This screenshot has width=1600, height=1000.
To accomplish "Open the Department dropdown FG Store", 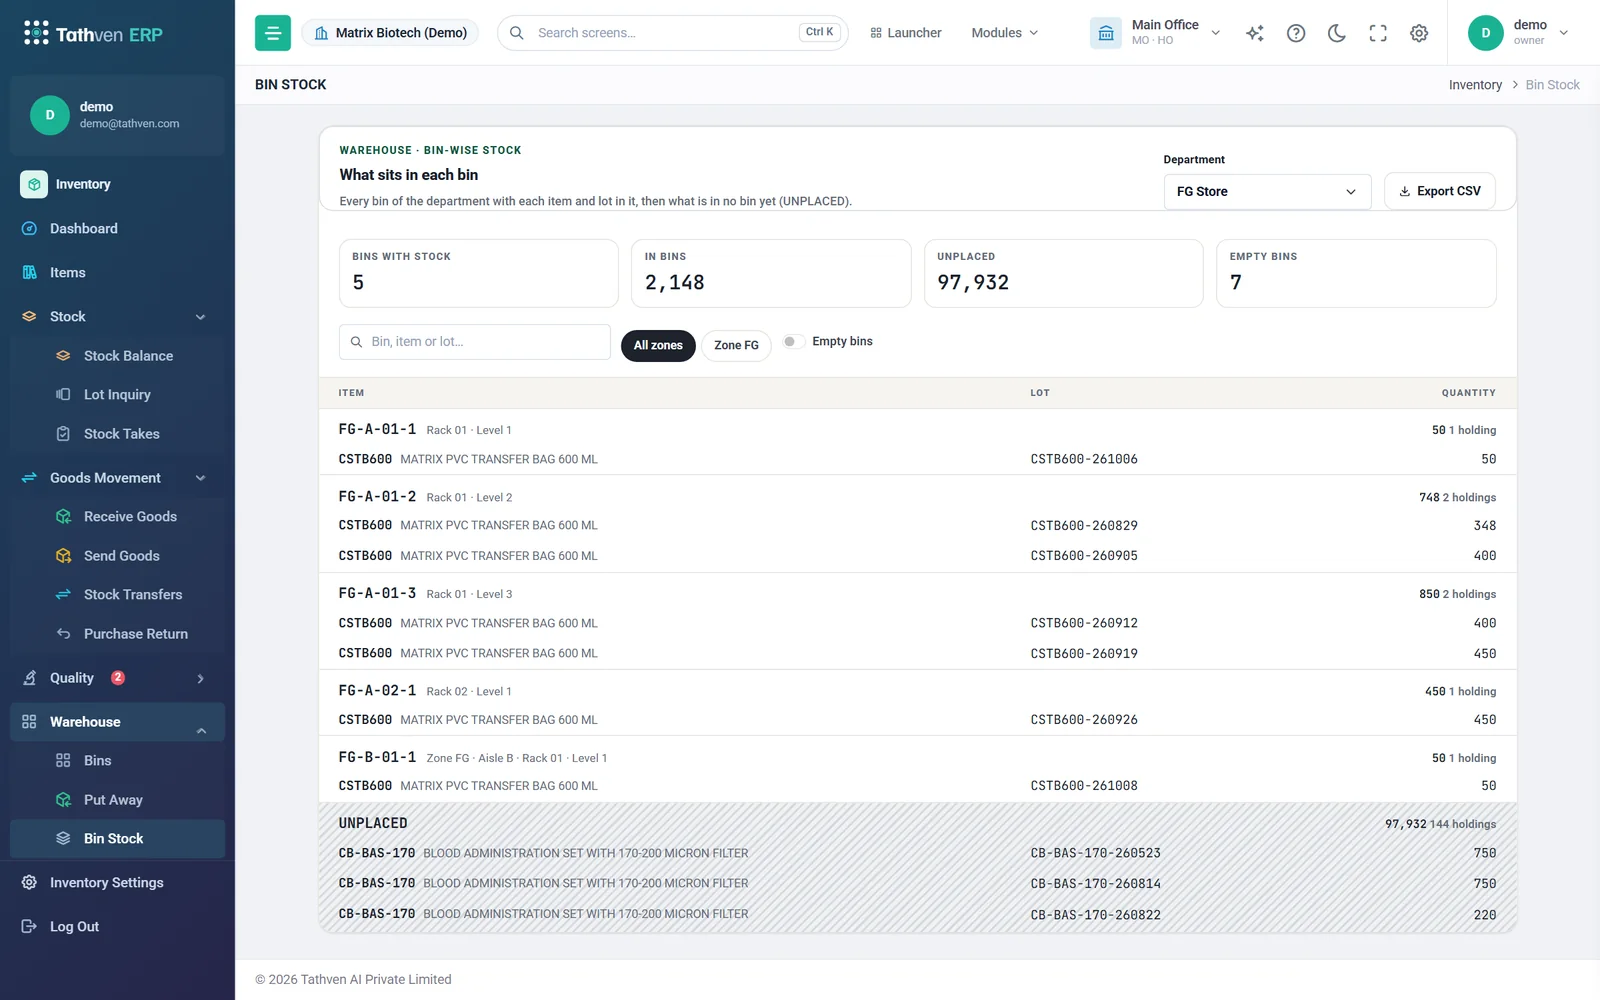I will click(1267, 192).
